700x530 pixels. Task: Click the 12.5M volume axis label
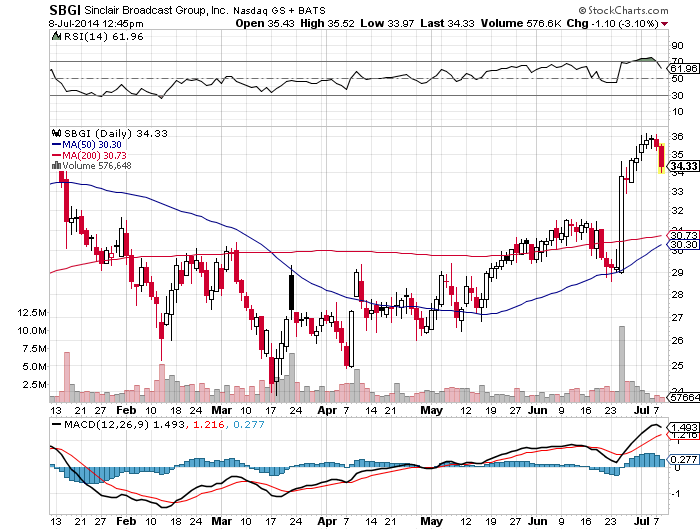(32, 313)
